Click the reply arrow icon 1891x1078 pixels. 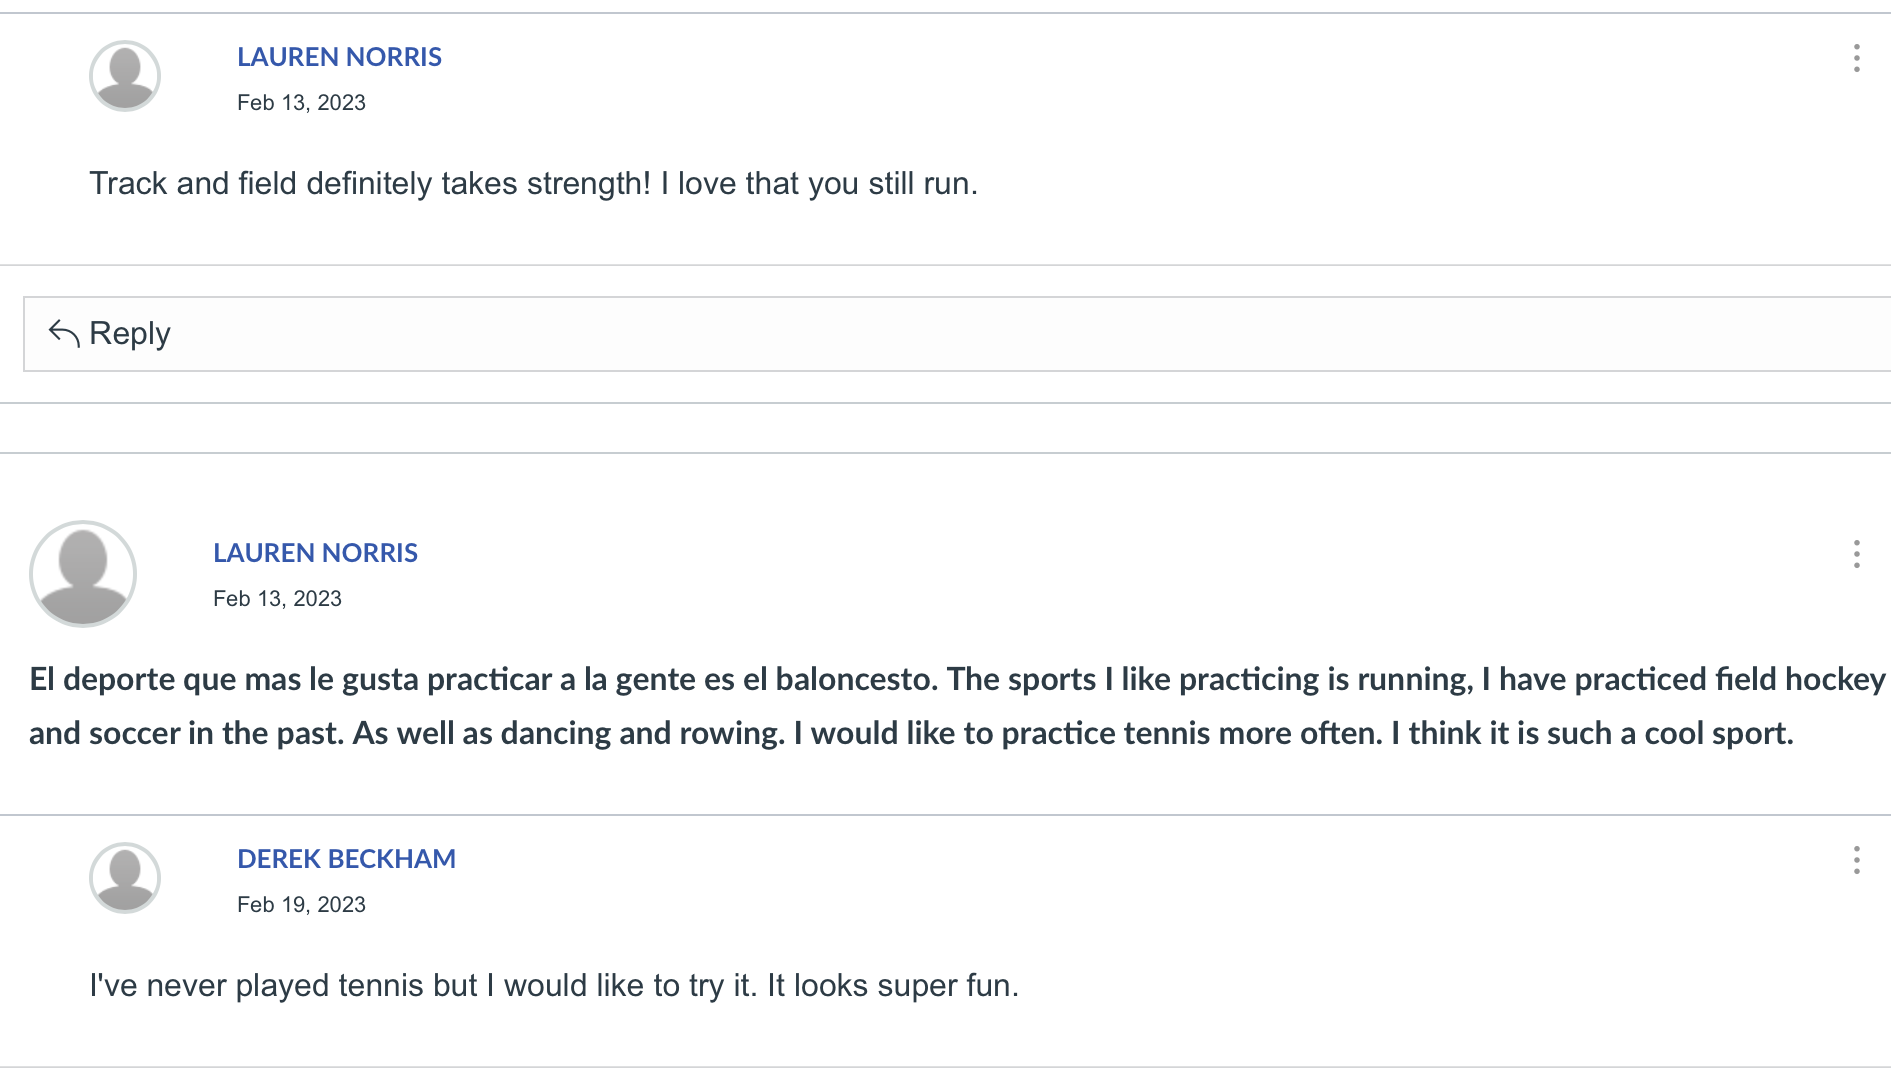[x=64, y=333]
